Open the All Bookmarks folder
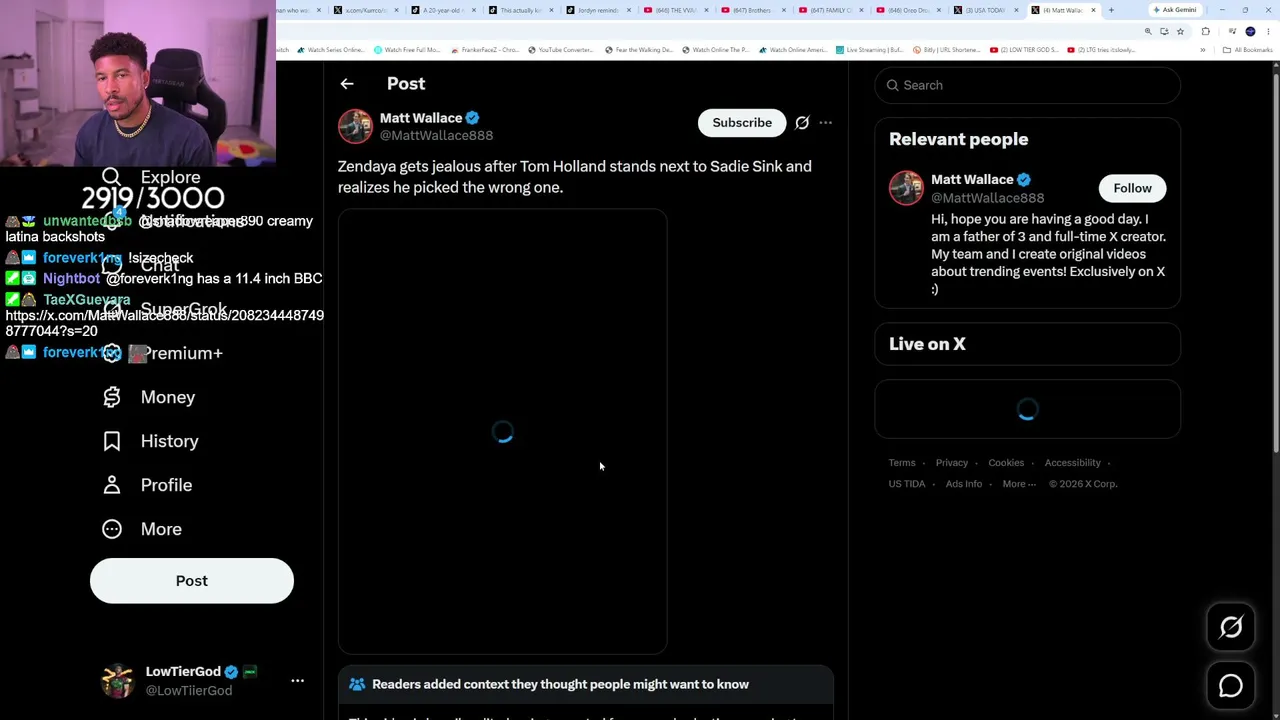1280x720 pixels. (x=1246, y=50)
